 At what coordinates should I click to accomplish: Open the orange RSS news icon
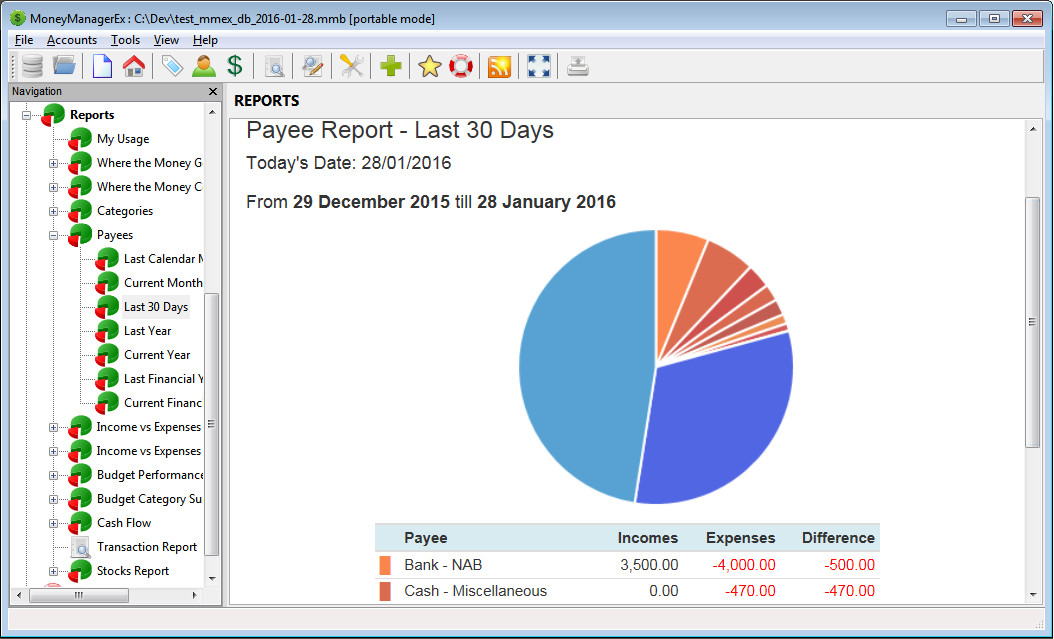pyautogui.click(x=499, y=66)
